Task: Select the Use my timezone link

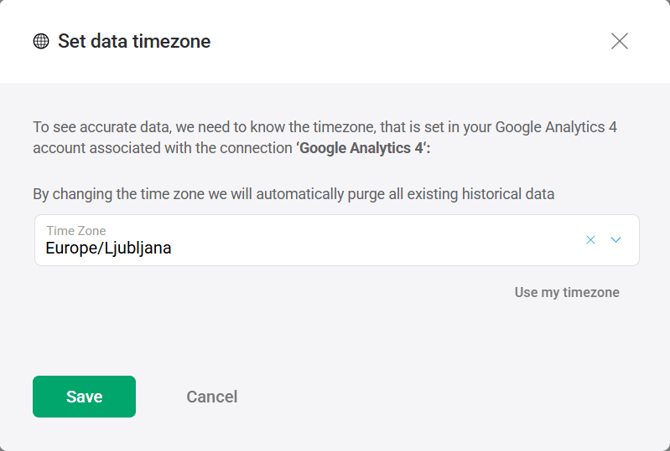Action: [x=567, y=292]
